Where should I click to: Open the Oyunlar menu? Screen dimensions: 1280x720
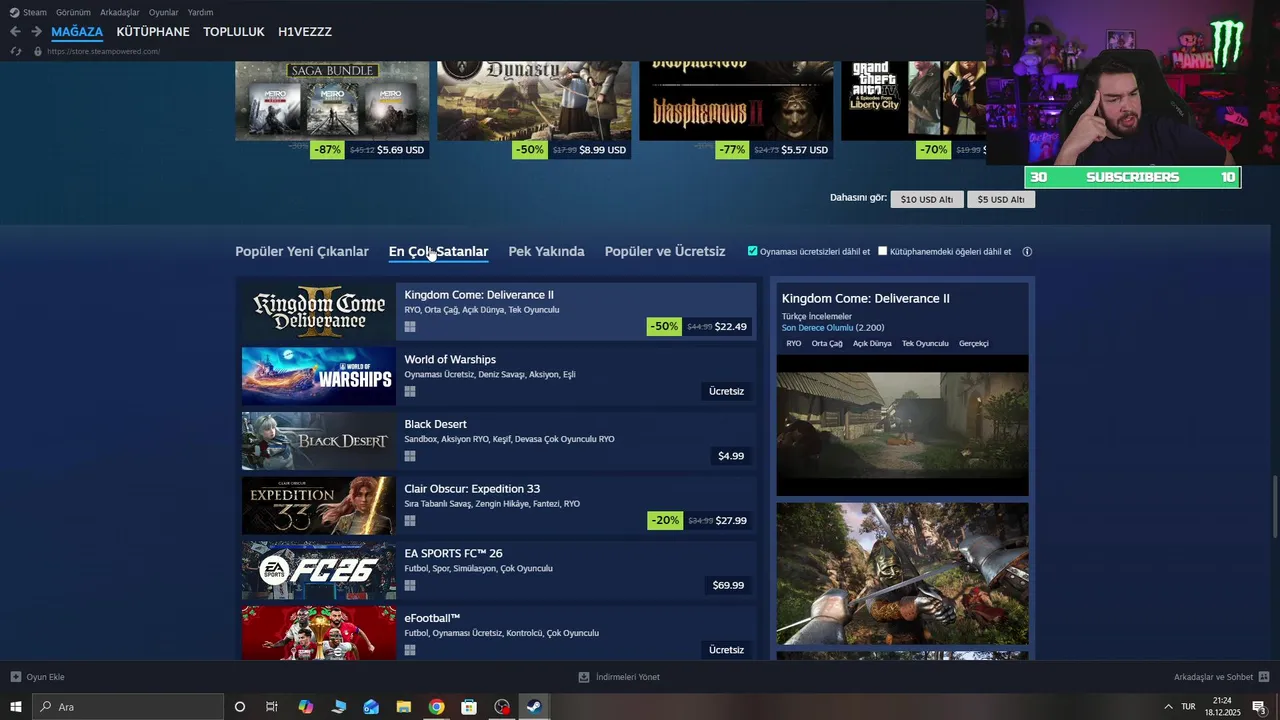163,13
